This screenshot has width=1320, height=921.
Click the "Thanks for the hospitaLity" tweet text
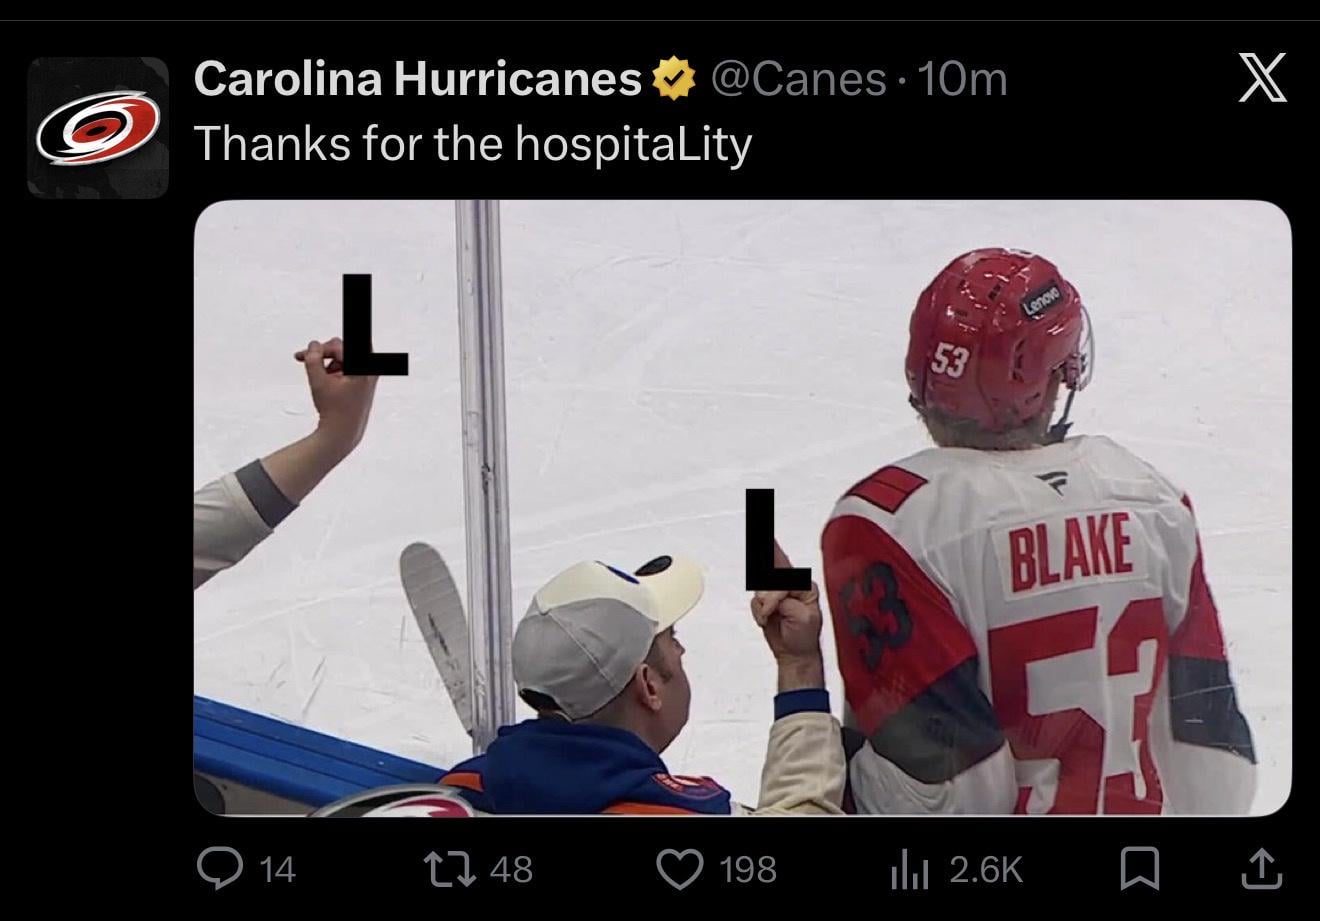click(472, 143)
